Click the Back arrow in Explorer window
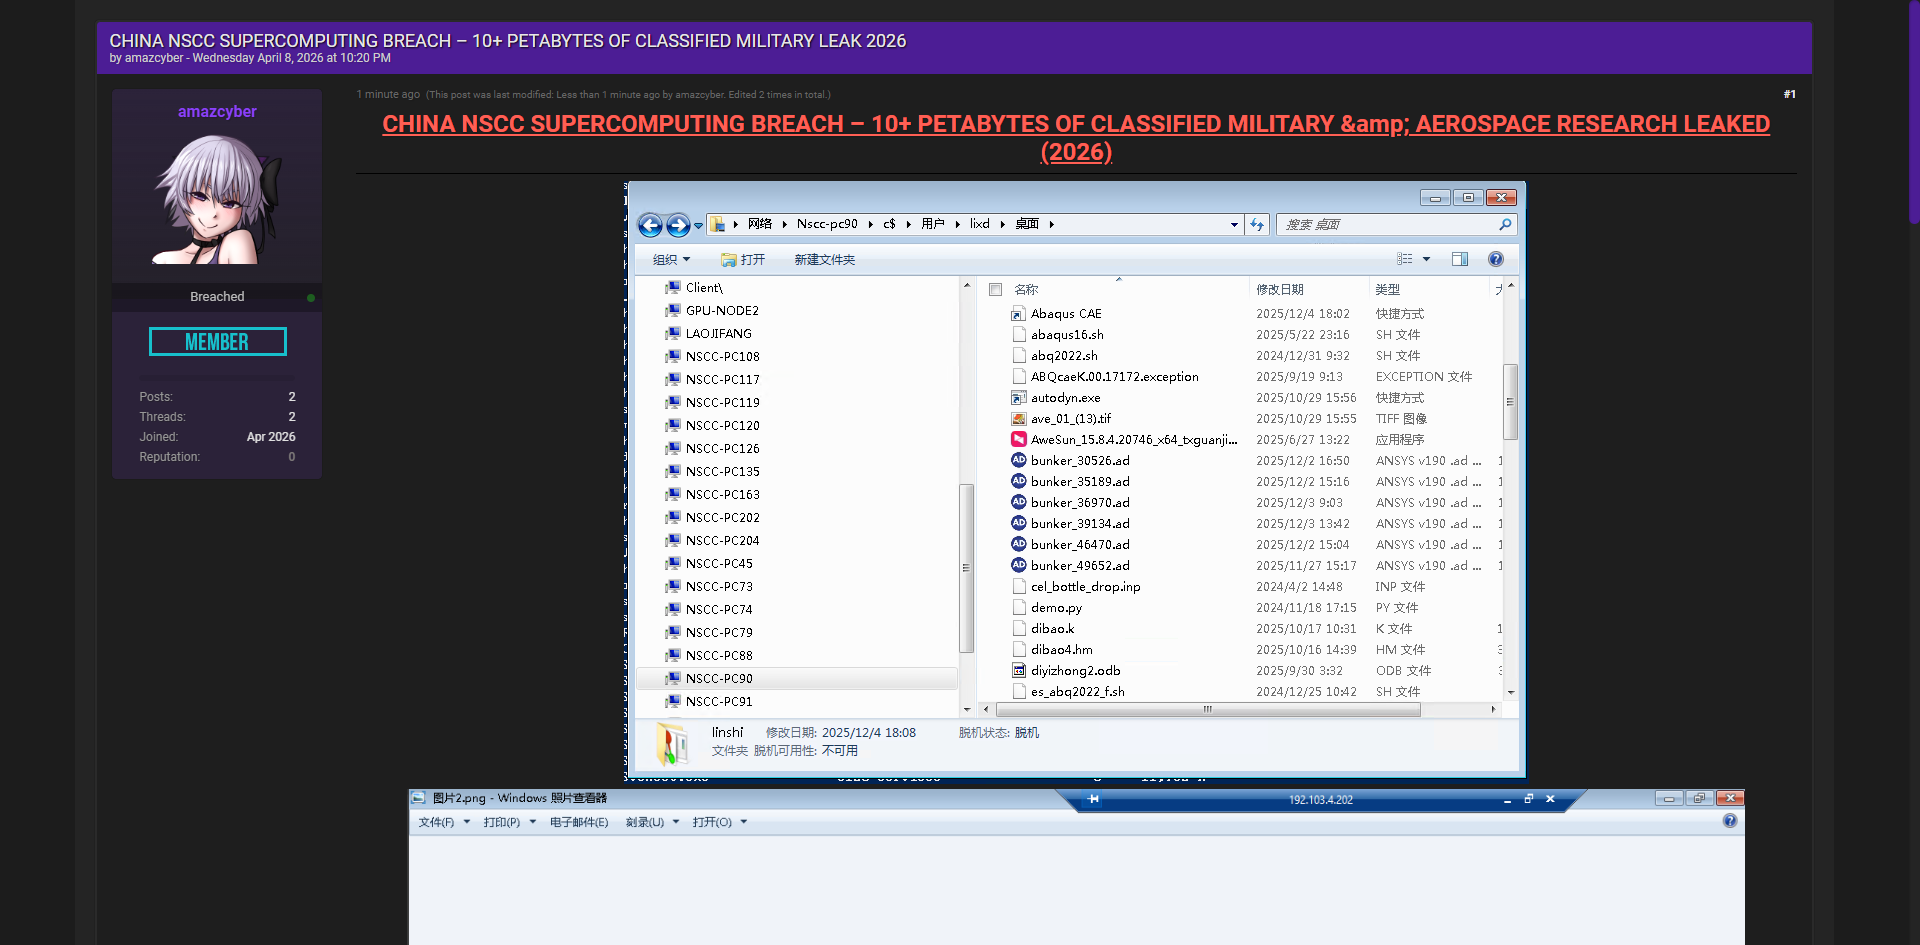Viewport: 1920px width, 945px height. tap(650, 225)
